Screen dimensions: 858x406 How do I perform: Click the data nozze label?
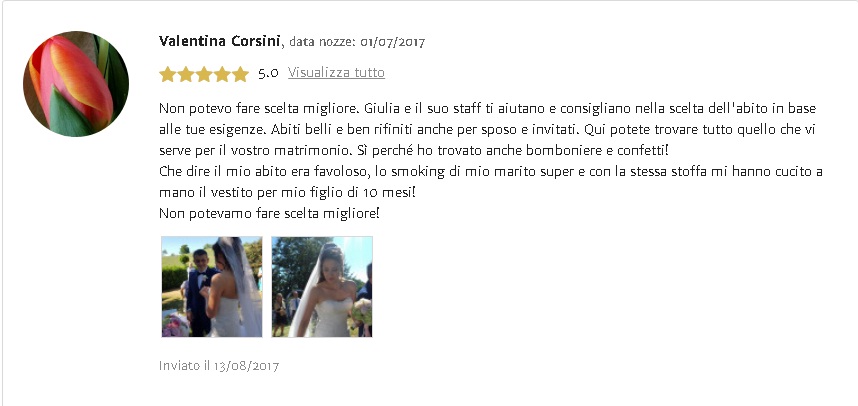[322, 42]
